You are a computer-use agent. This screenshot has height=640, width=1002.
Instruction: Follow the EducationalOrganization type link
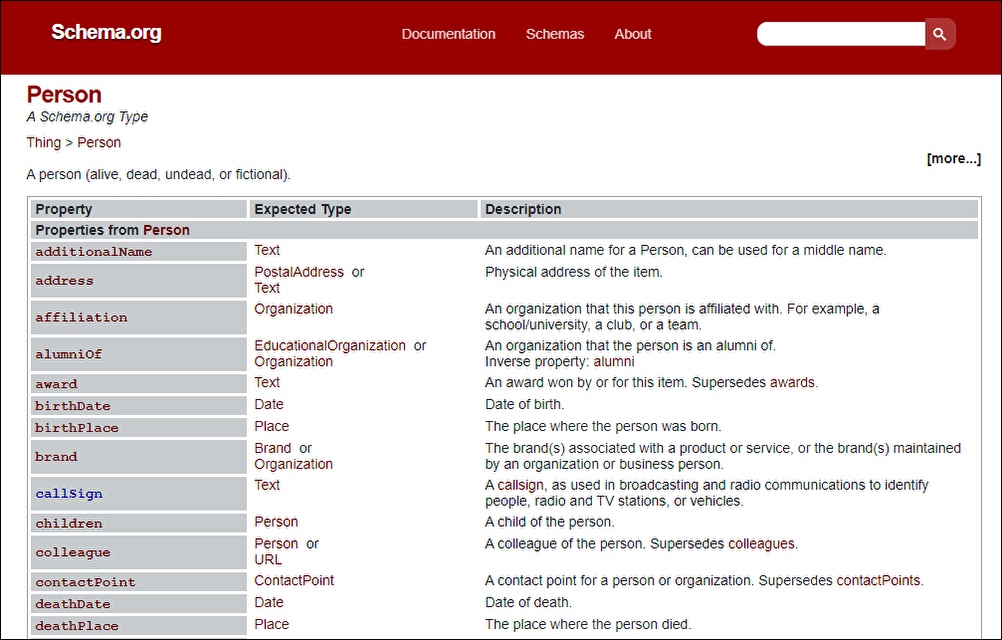click(330, 346)
